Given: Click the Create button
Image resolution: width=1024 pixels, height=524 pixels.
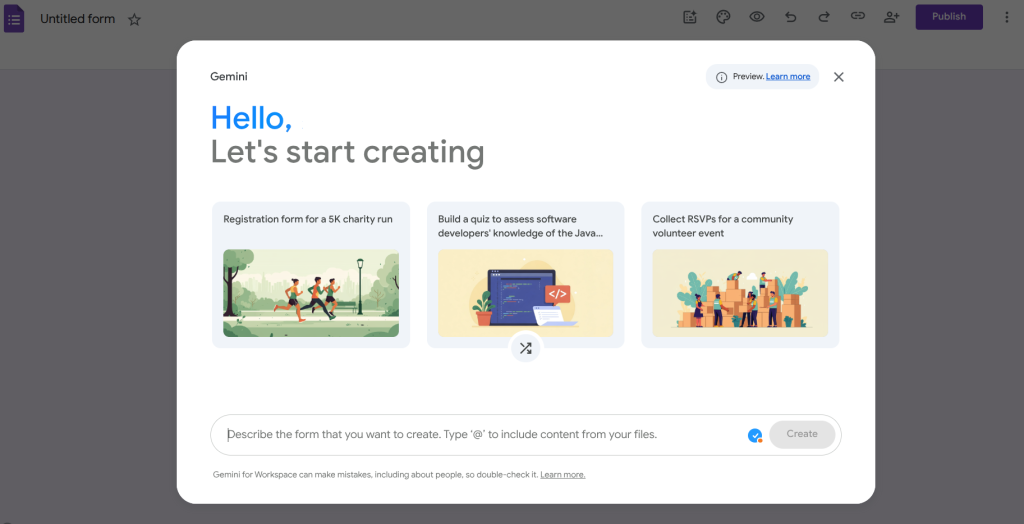Looking at the screenshot, I should coord(802,434).
